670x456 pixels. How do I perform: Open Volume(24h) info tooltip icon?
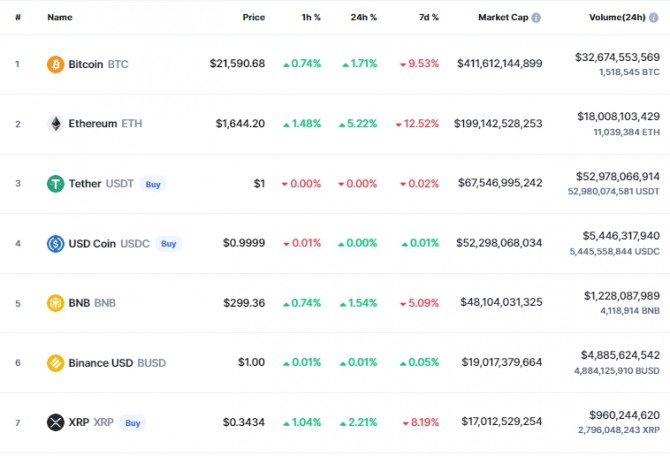click(653, 18)
